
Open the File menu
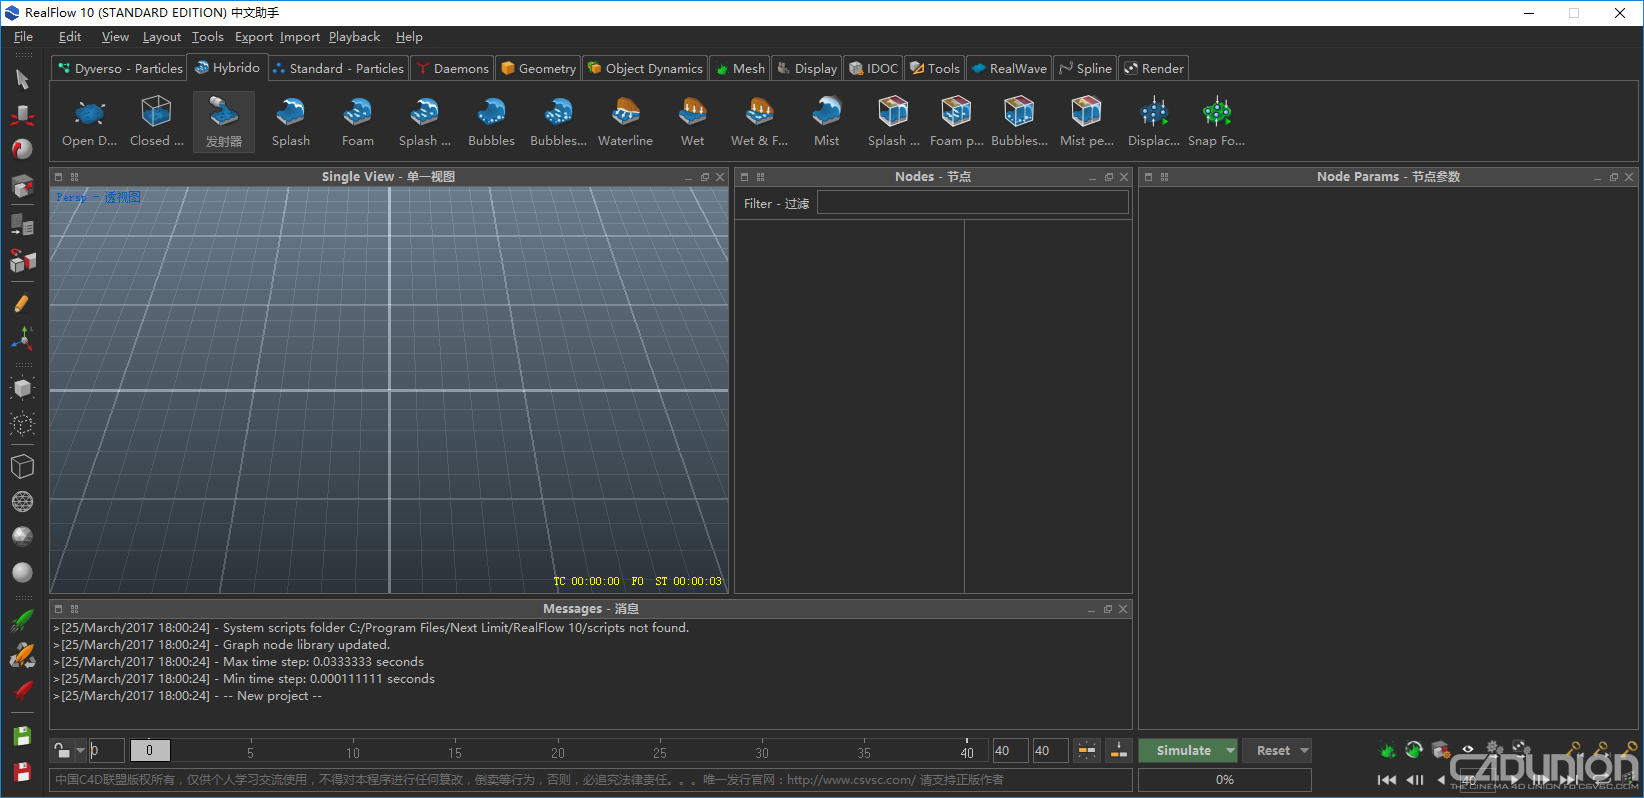(x=23, y=37)
